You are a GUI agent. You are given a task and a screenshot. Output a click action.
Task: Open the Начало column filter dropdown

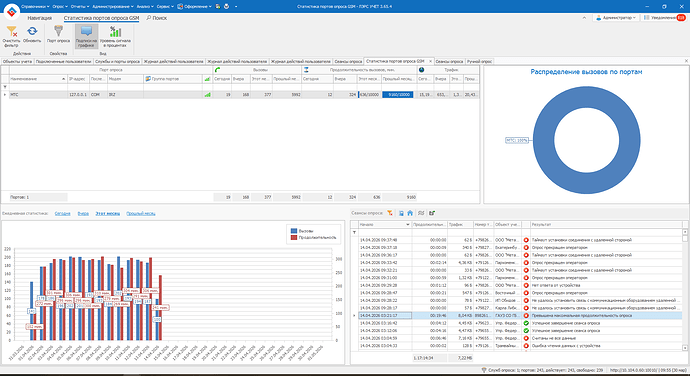[408, 225]
